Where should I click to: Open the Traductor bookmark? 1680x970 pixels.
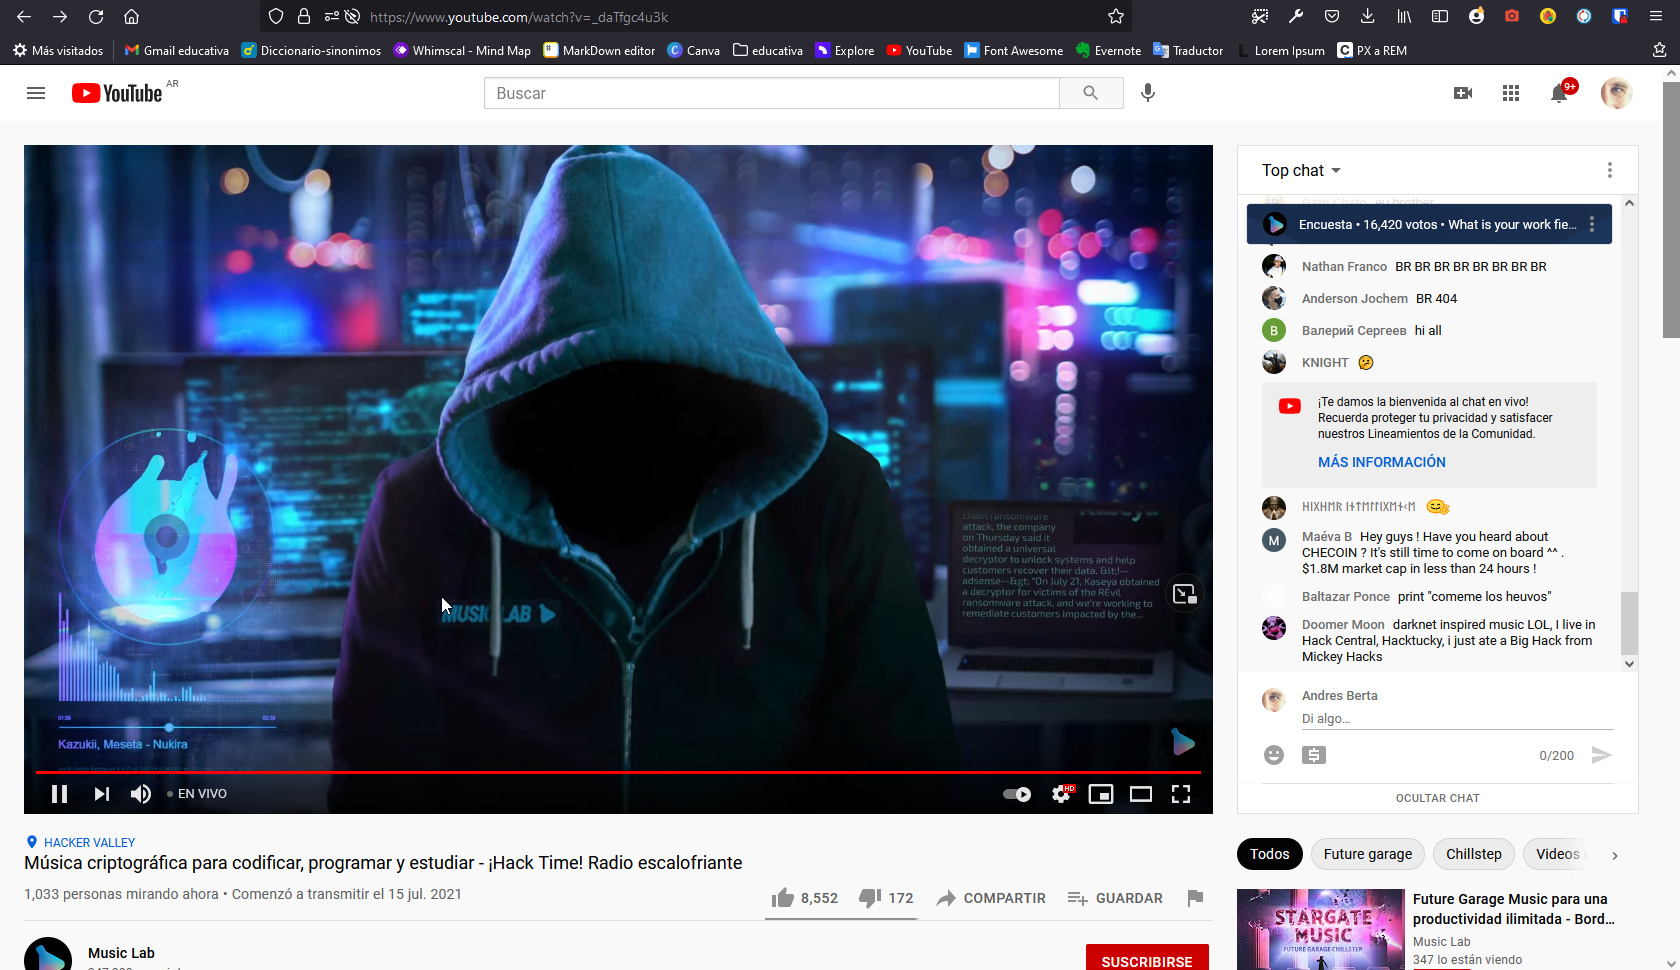(x=1188, y=51)
